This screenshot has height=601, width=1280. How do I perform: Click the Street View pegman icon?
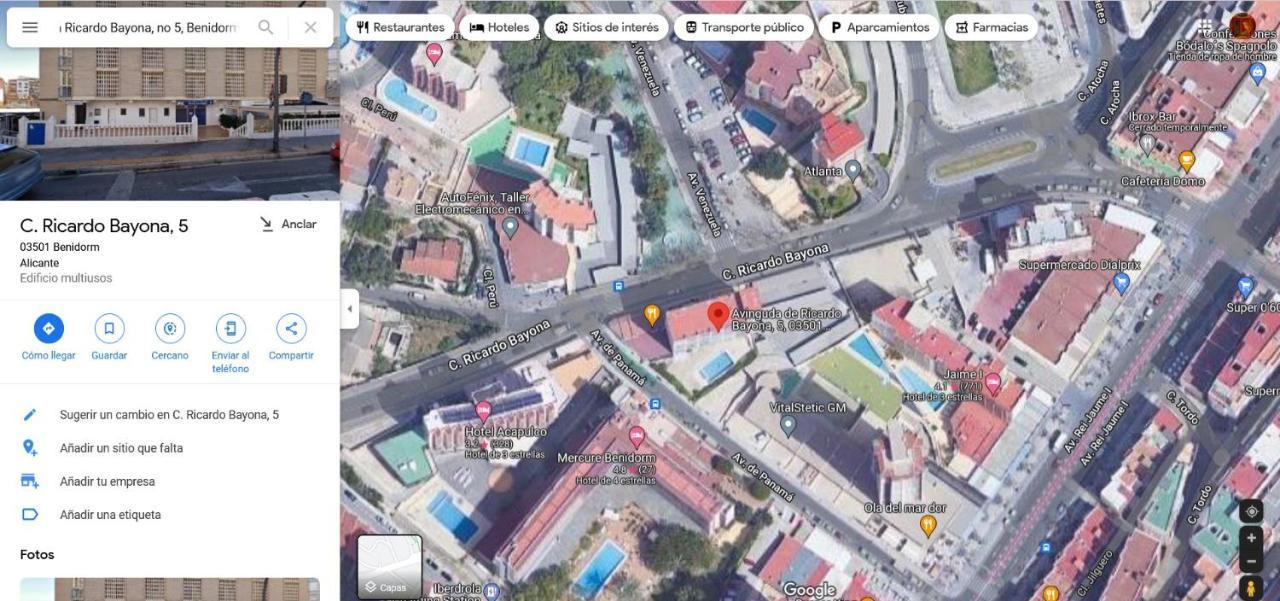pos(1251,588)
